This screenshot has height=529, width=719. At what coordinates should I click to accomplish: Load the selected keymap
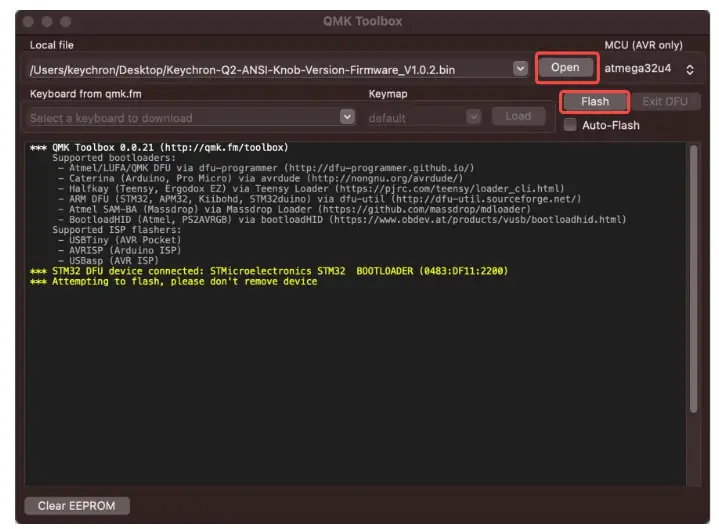click(518, 116)
